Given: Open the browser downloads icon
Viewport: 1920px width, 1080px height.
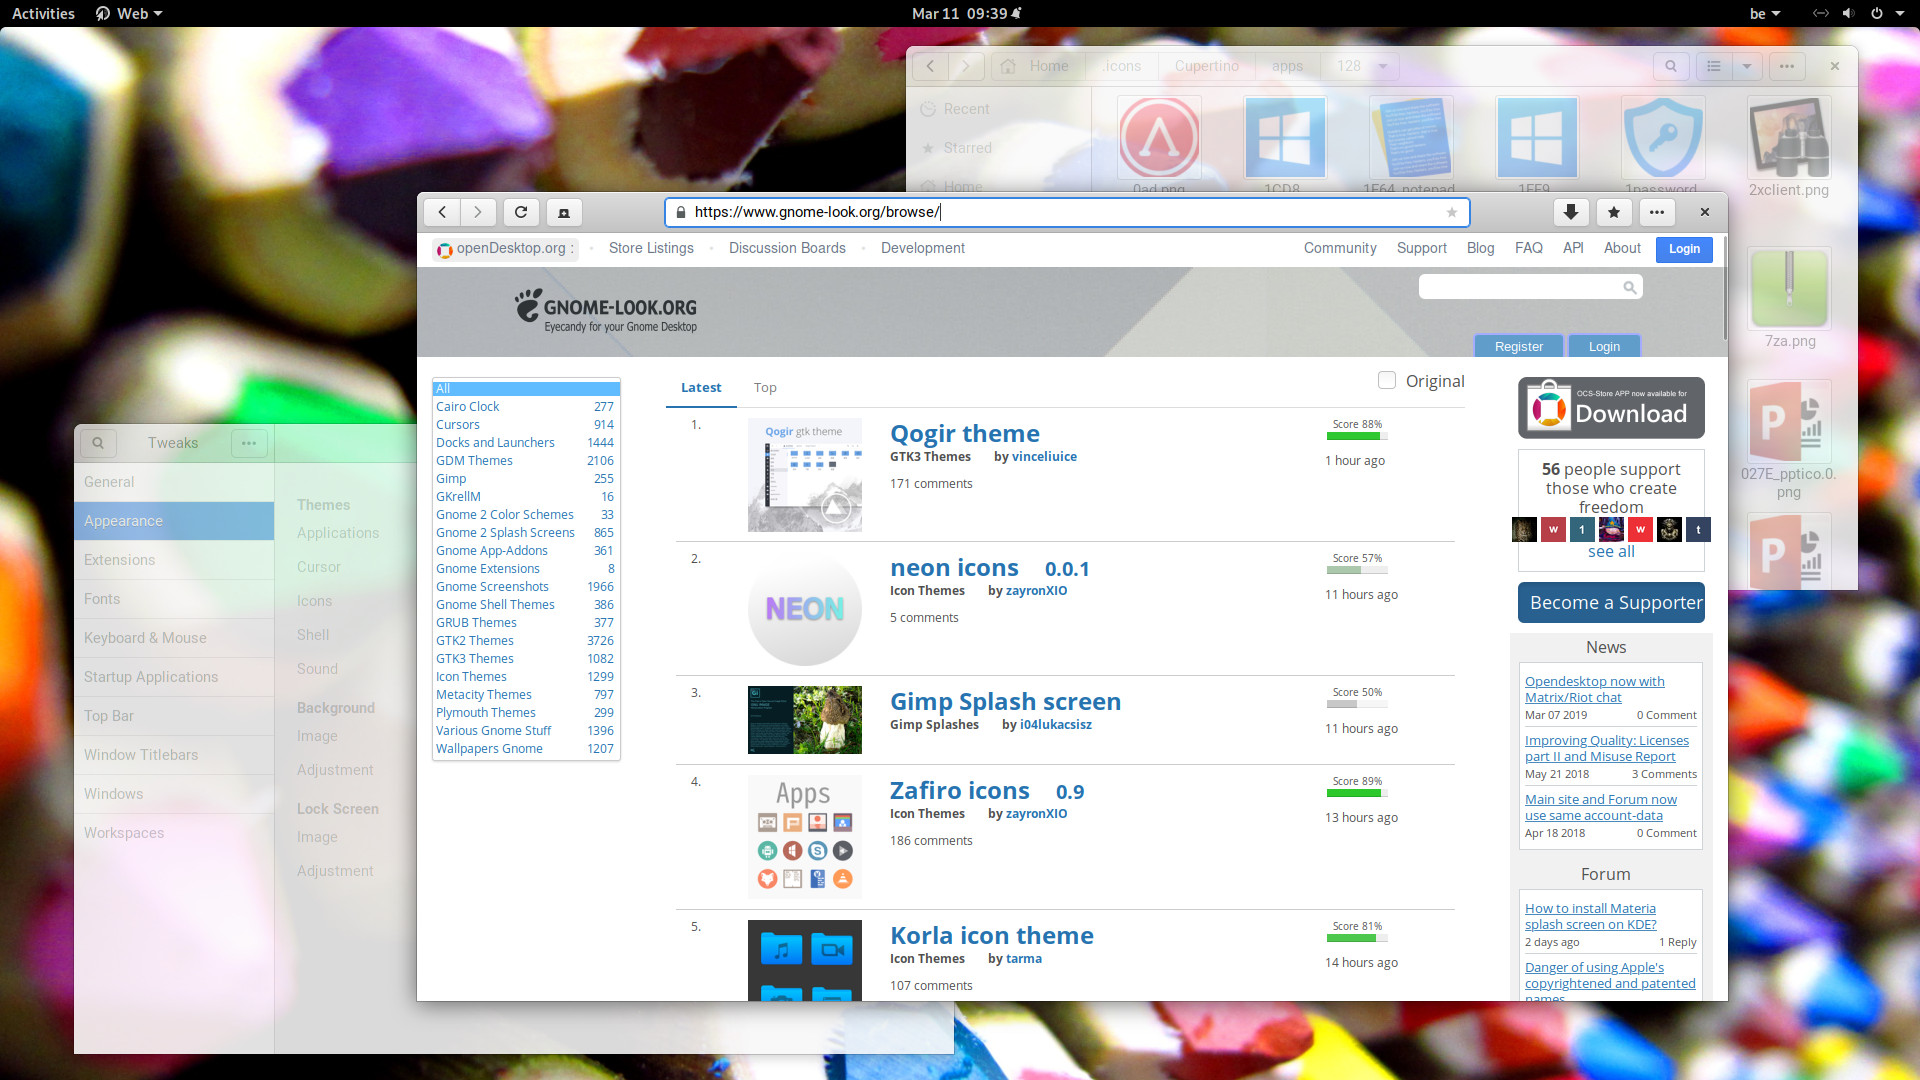Looking at the screenshot, I should click(1571, 212).
